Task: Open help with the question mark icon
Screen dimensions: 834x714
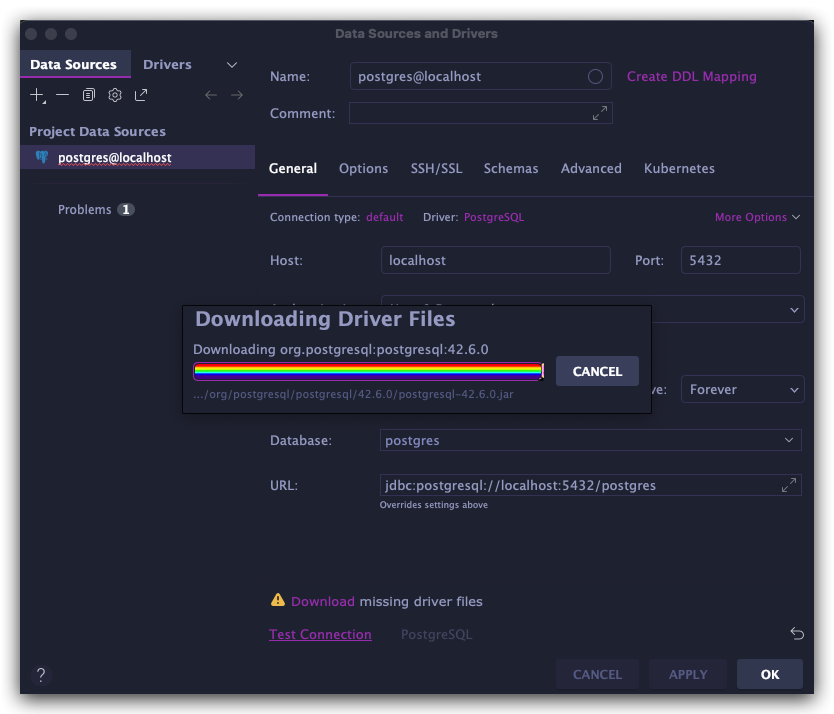Action: pos(41,674)
